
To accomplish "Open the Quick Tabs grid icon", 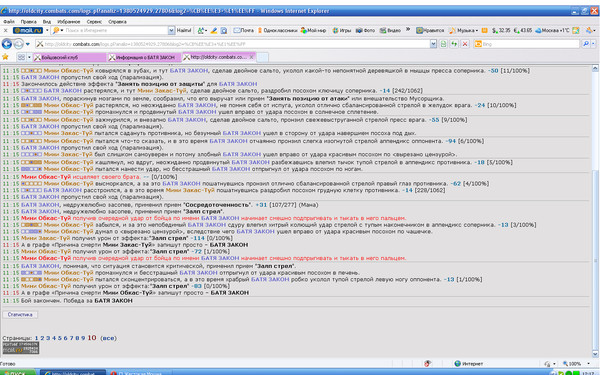I will click(x=21, y=57).
